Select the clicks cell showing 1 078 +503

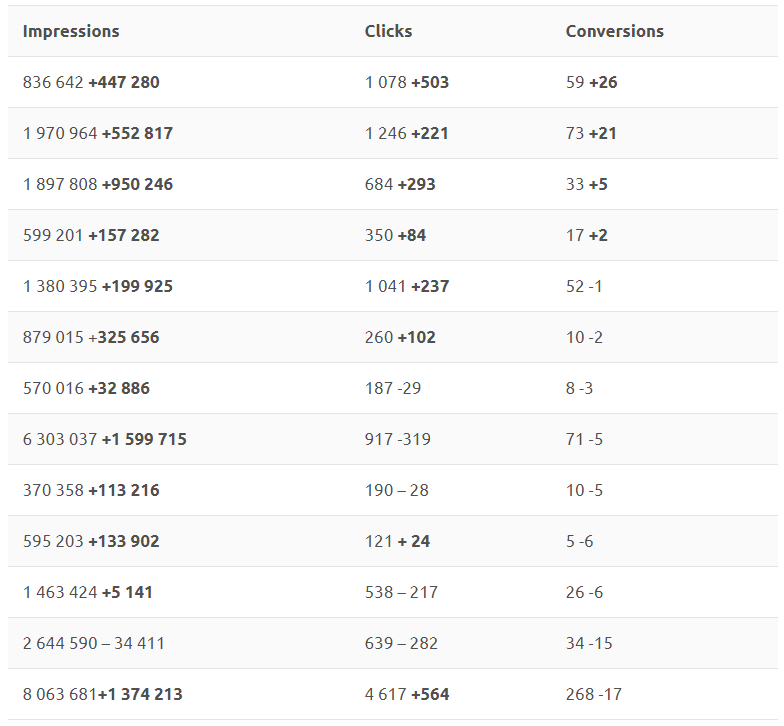point(406,82)
